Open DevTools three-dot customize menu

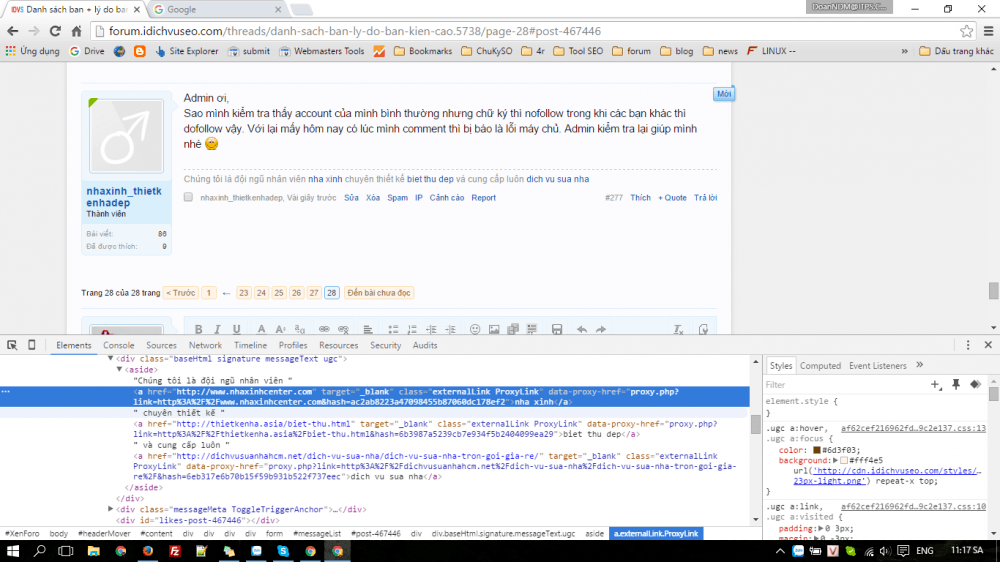[x=967, y=345]
